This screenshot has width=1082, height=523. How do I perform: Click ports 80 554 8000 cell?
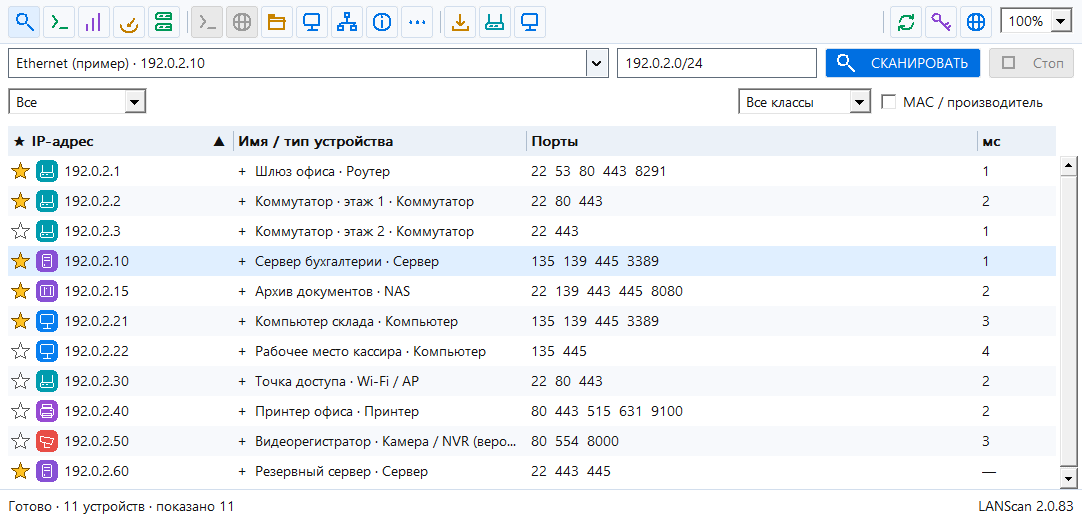coord(575,442)
